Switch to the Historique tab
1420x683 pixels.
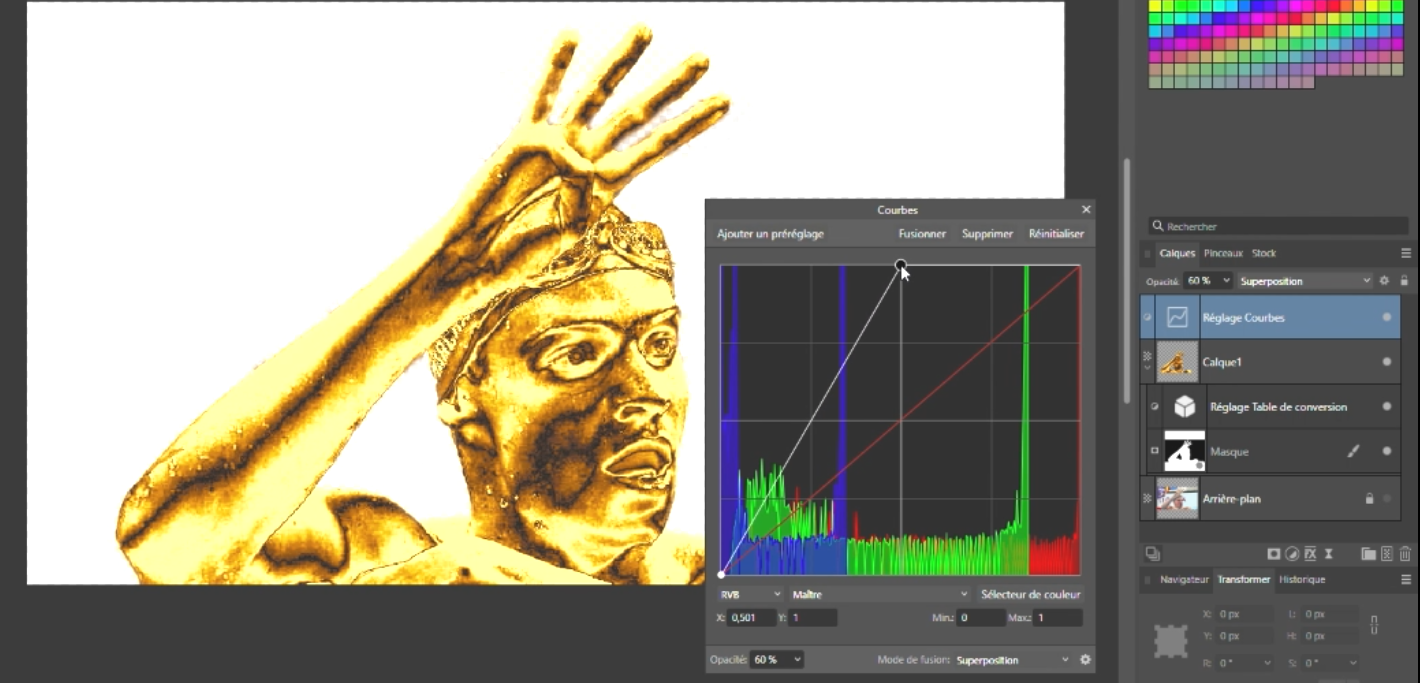[1302, 580]
